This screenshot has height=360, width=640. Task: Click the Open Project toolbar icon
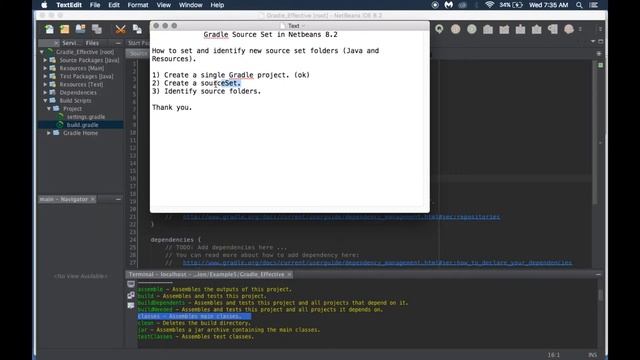(80, 29)
